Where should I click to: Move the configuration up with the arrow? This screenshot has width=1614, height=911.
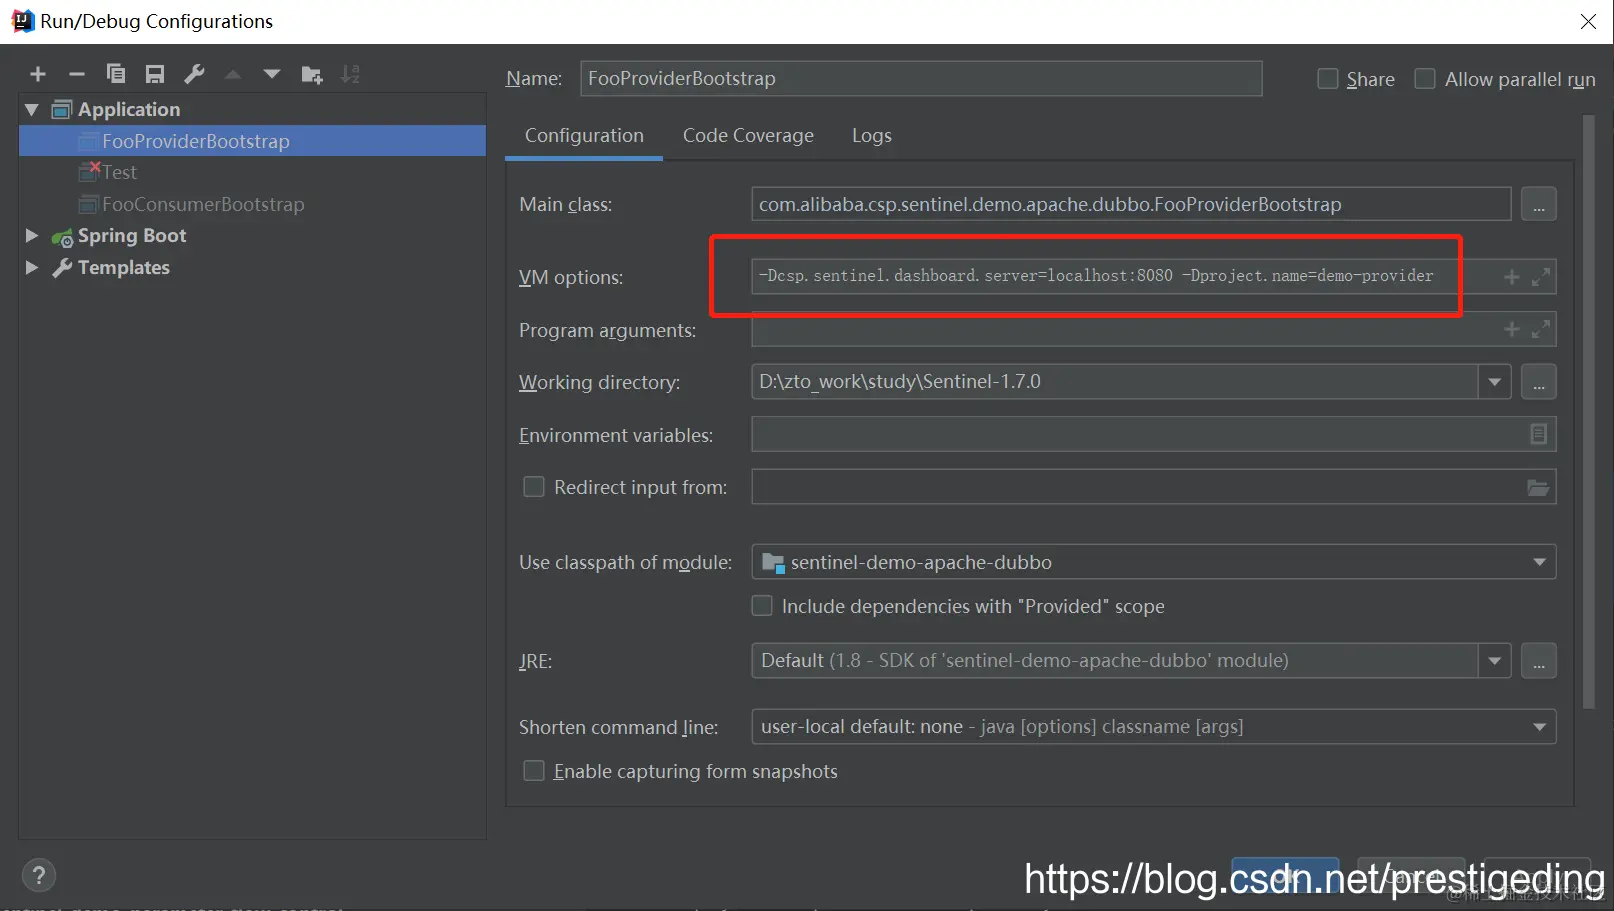(x=233, y=74)
